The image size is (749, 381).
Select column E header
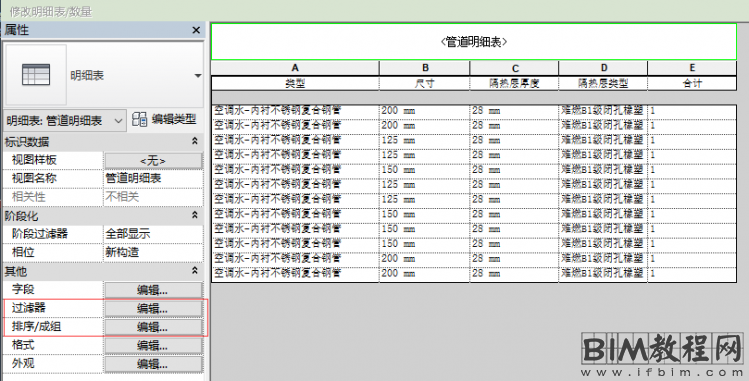pyautogui.click(x=692, y=68)
